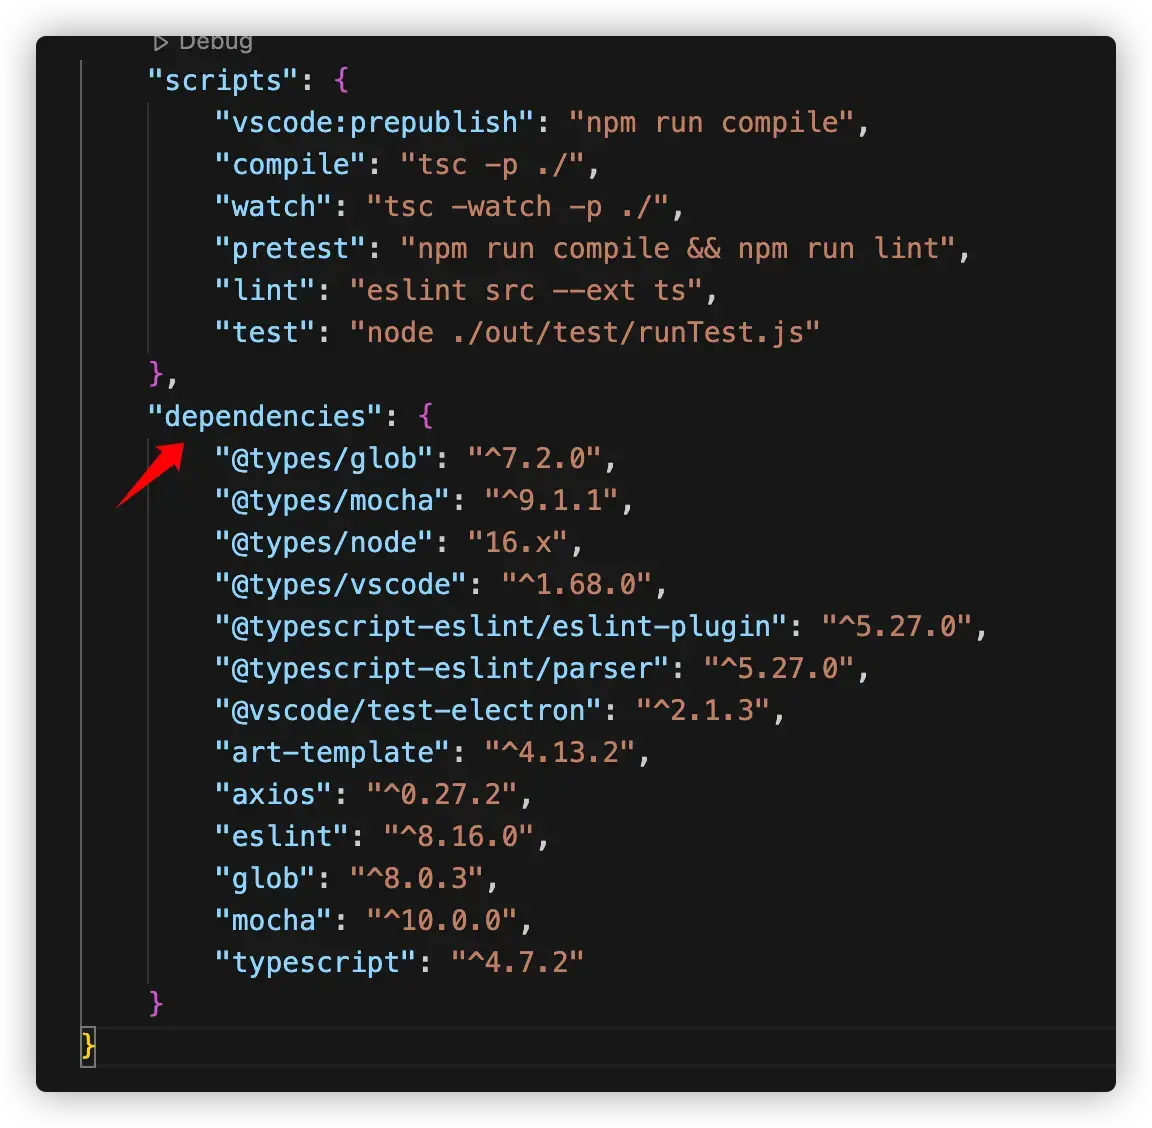
Task: Click the "@vscode/test-electron" dependency name
Action: click(408, 710)
